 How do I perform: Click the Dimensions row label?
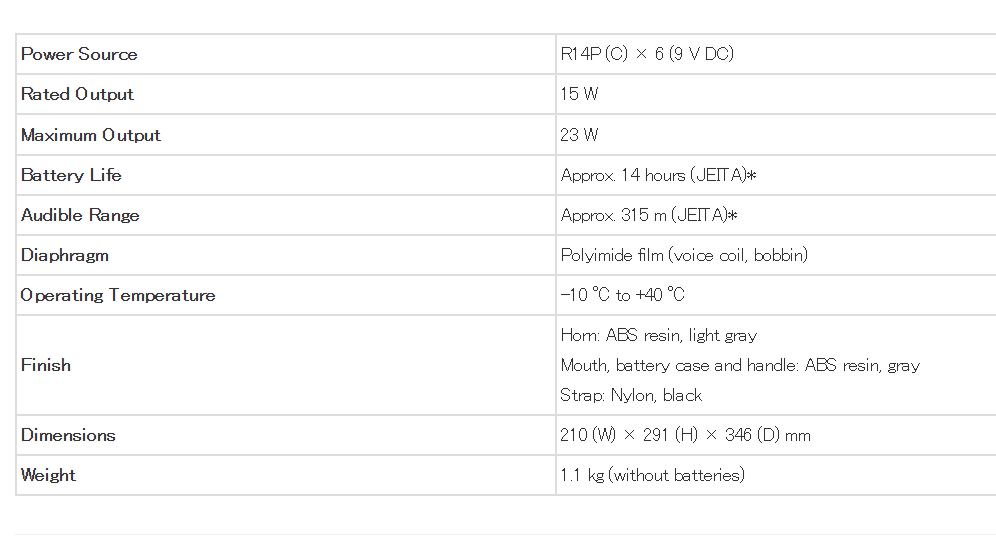[x=68, y=435]
